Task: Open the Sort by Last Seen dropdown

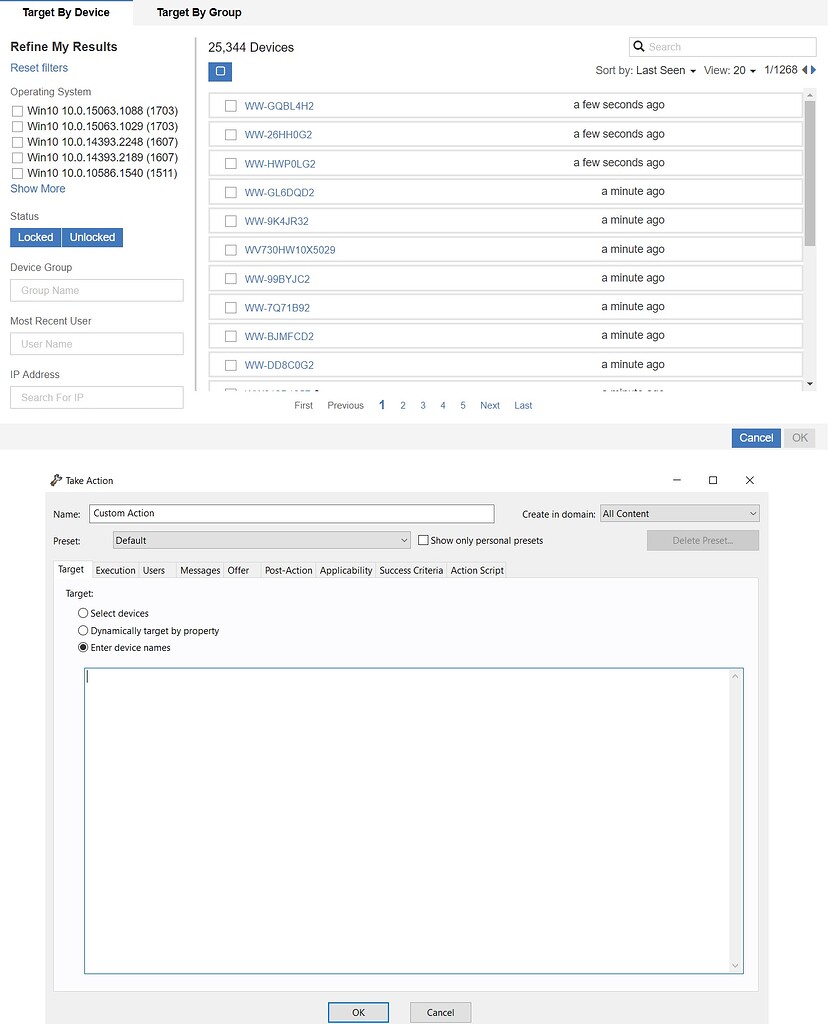Action: tap(645, 70)
